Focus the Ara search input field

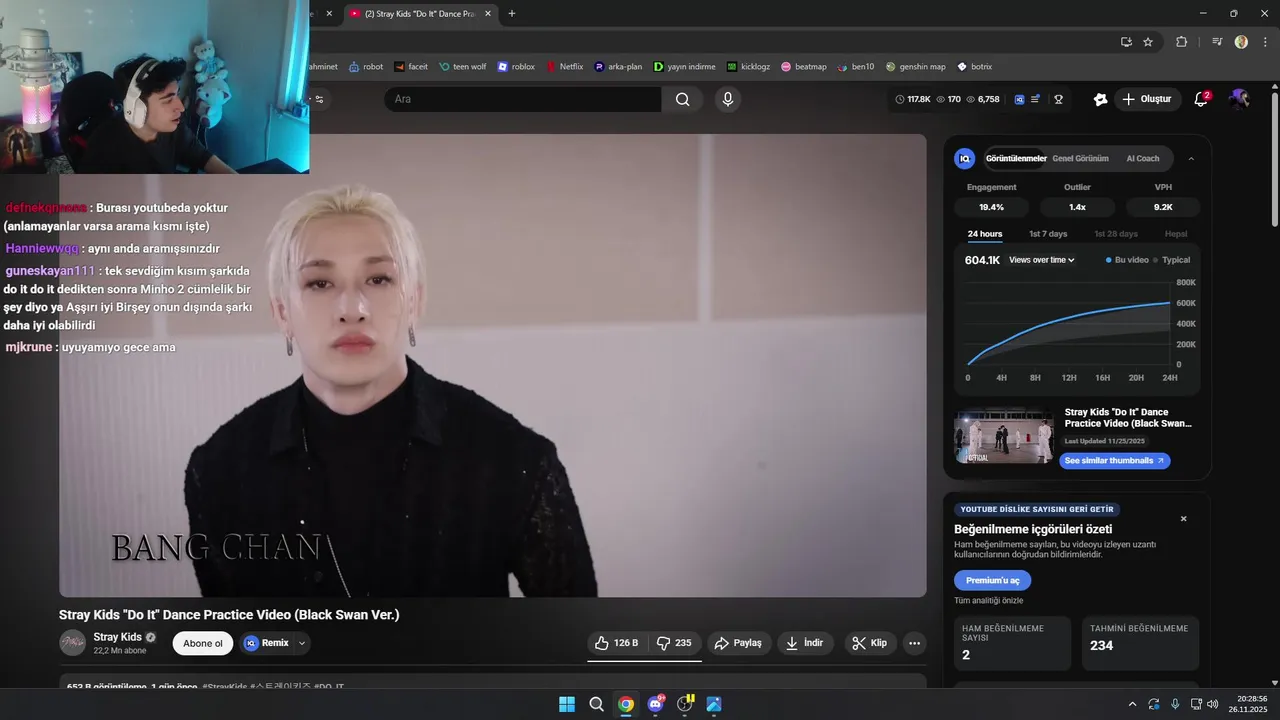point(523,99)
